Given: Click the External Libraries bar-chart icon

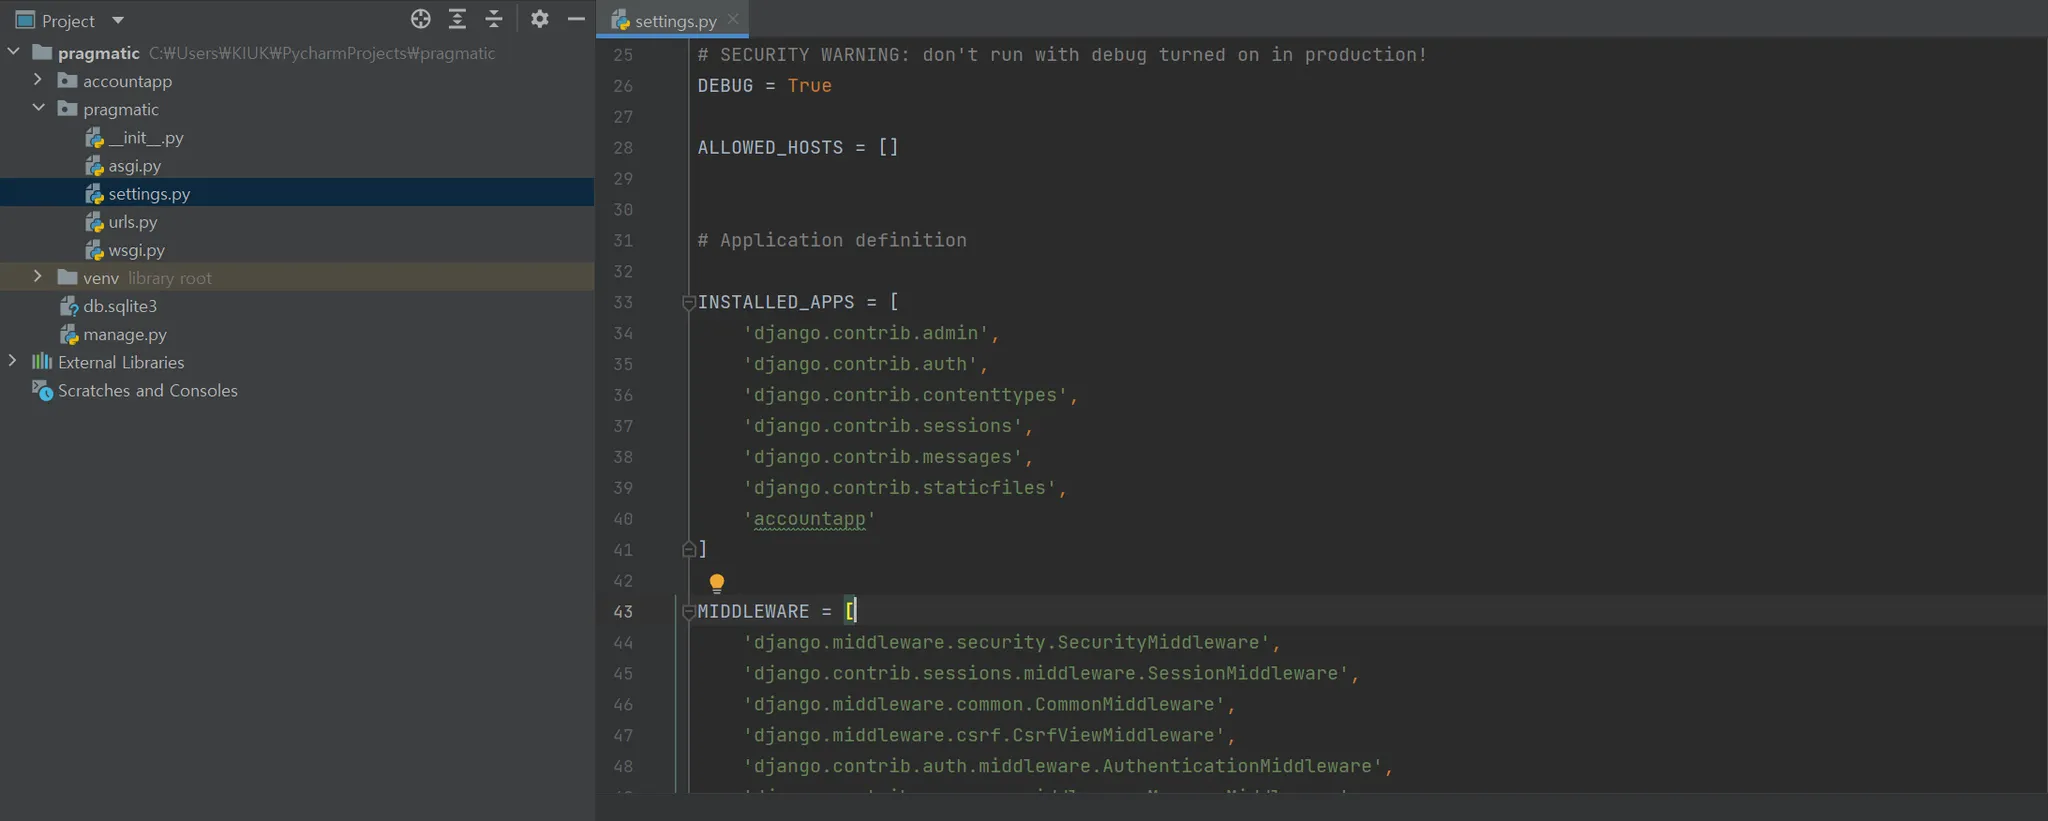Looking at the screenshot, I should tap(42, 361).
